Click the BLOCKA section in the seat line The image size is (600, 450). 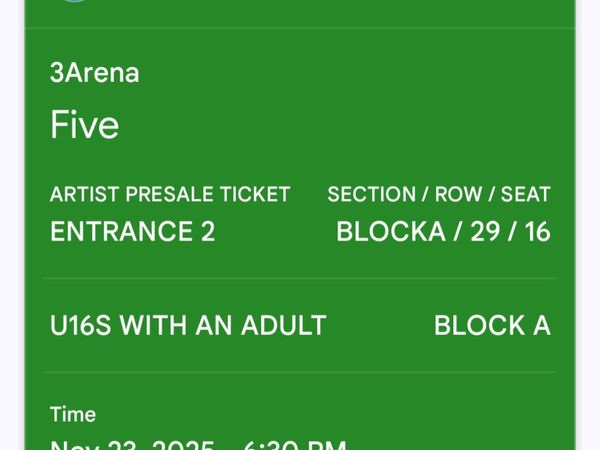(391, 232)
